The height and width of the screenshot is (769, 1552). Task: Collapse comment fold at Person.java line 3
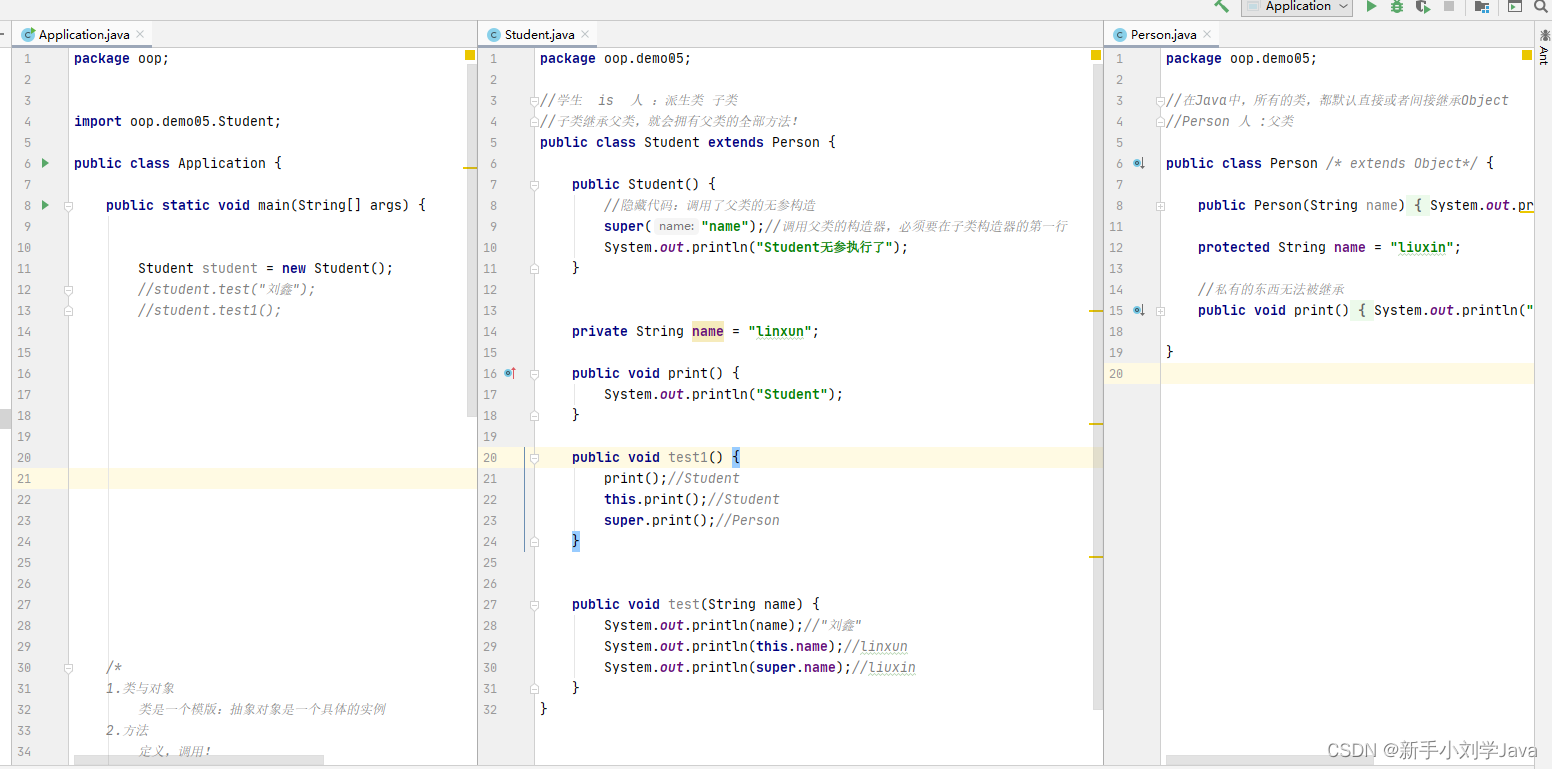coord(1161,100)
